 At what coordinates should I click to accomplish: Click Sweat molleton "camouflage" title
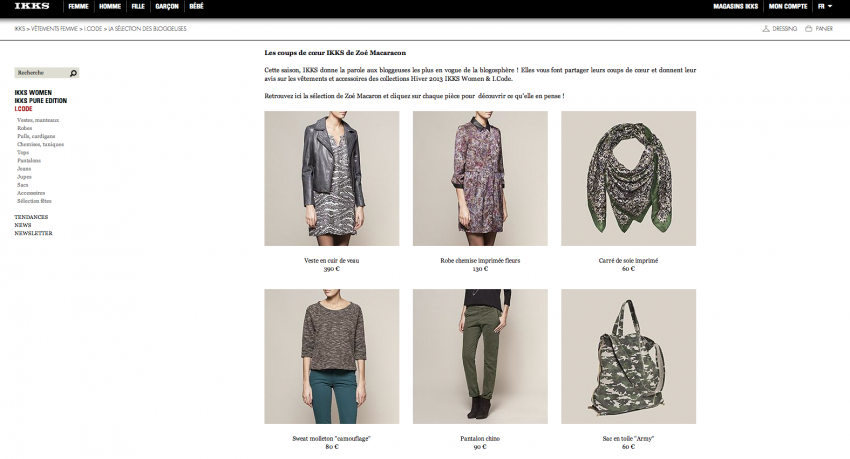pos(332,439)
